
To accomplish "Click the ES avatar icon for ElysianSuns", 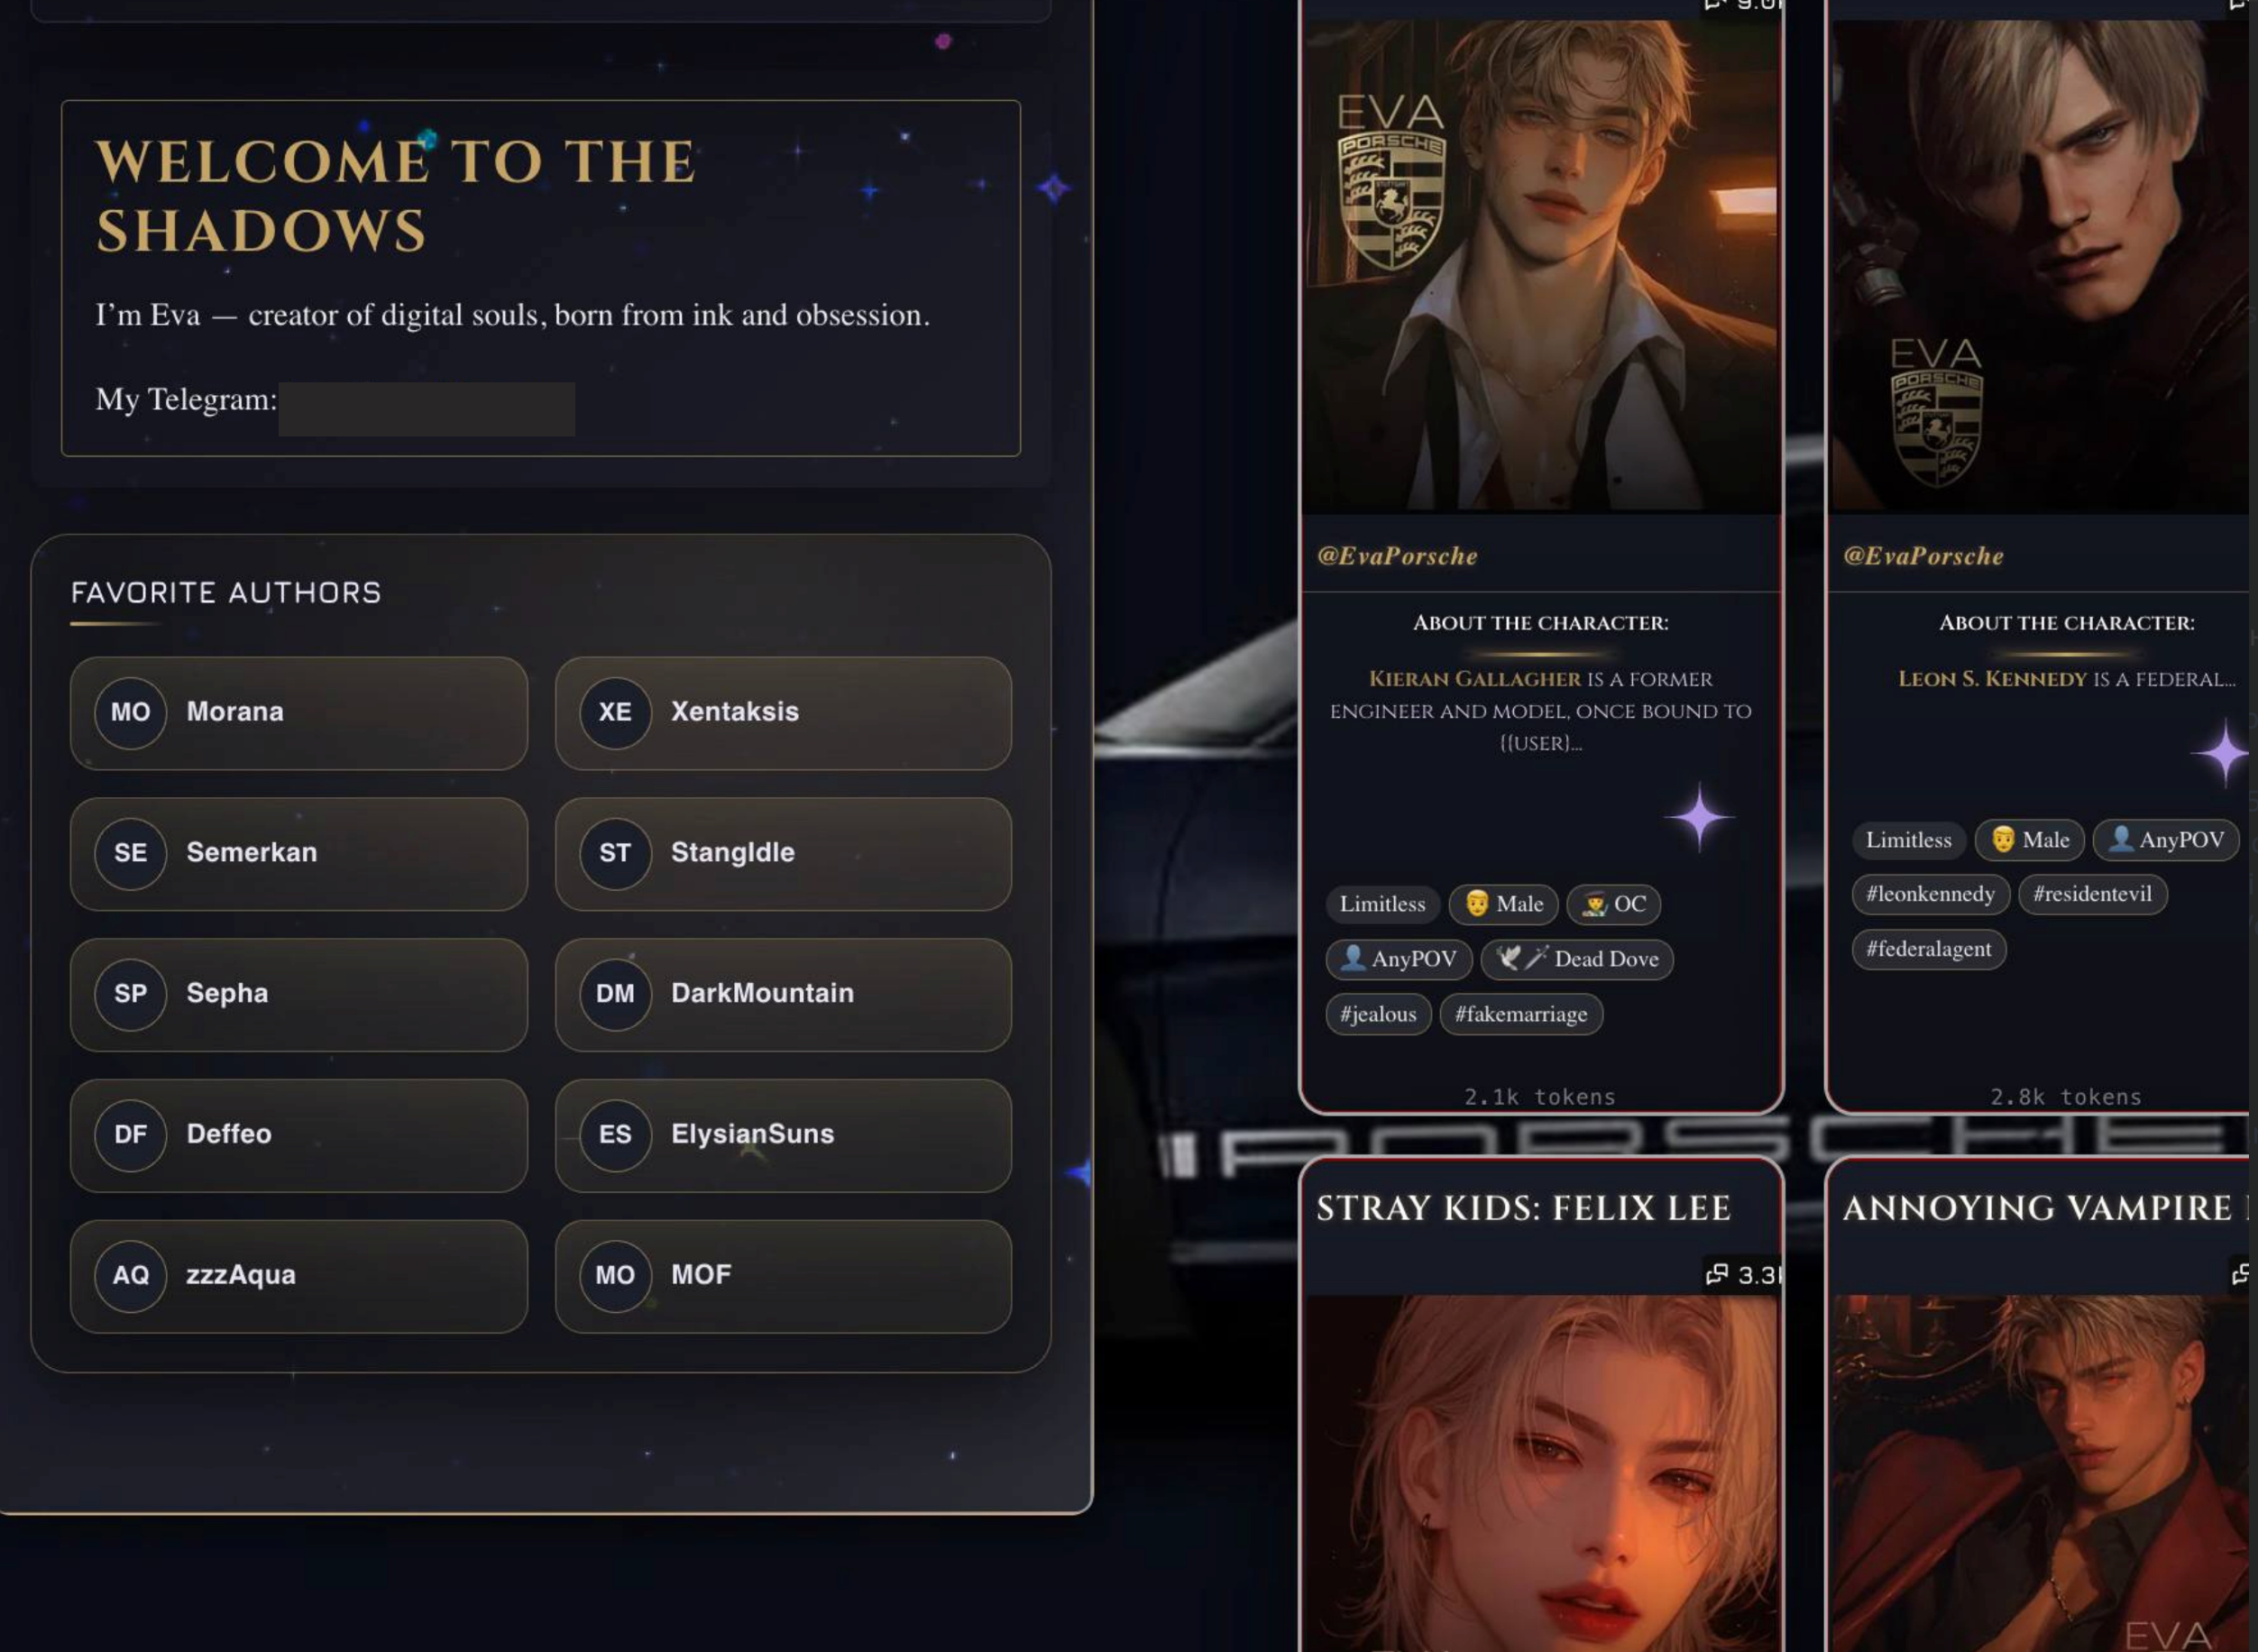I will tap(615, 1135).
